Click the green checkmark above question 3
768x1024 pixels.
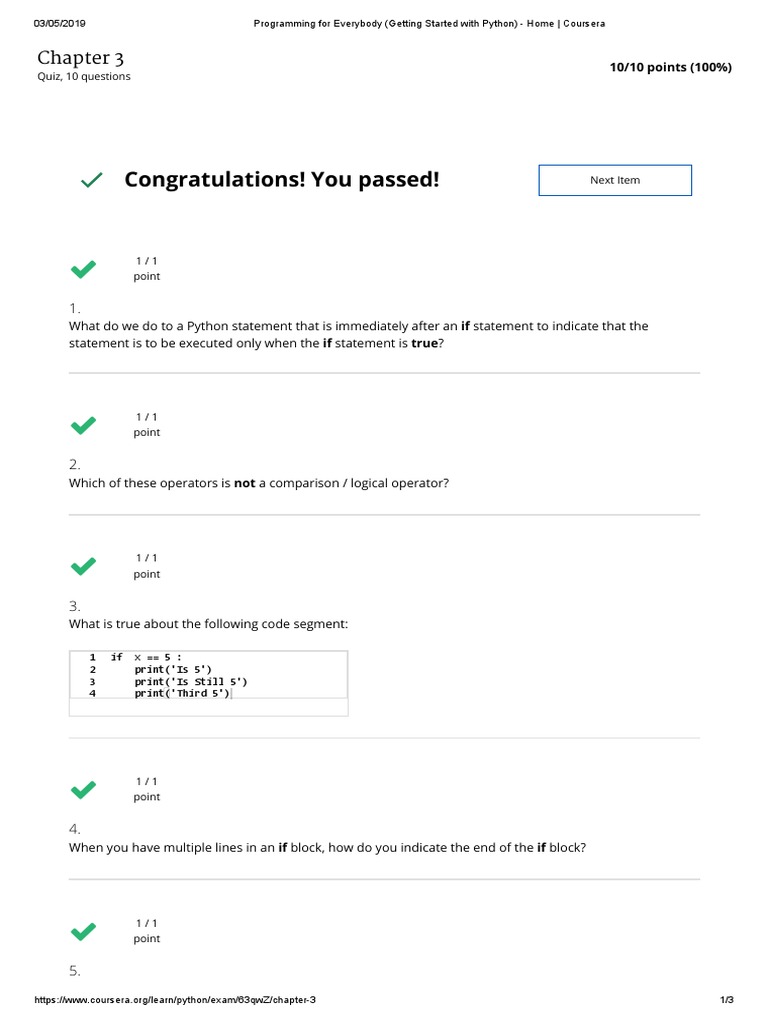click(x=83, y=566)
